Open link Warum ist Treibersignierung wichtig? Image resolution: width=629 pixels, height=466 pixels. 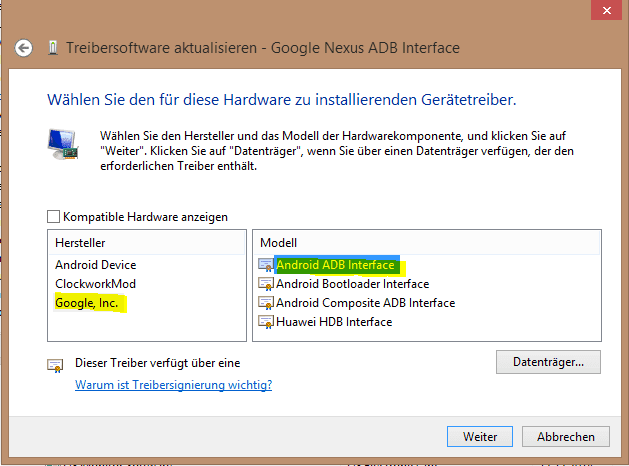[x=174, y=384]
